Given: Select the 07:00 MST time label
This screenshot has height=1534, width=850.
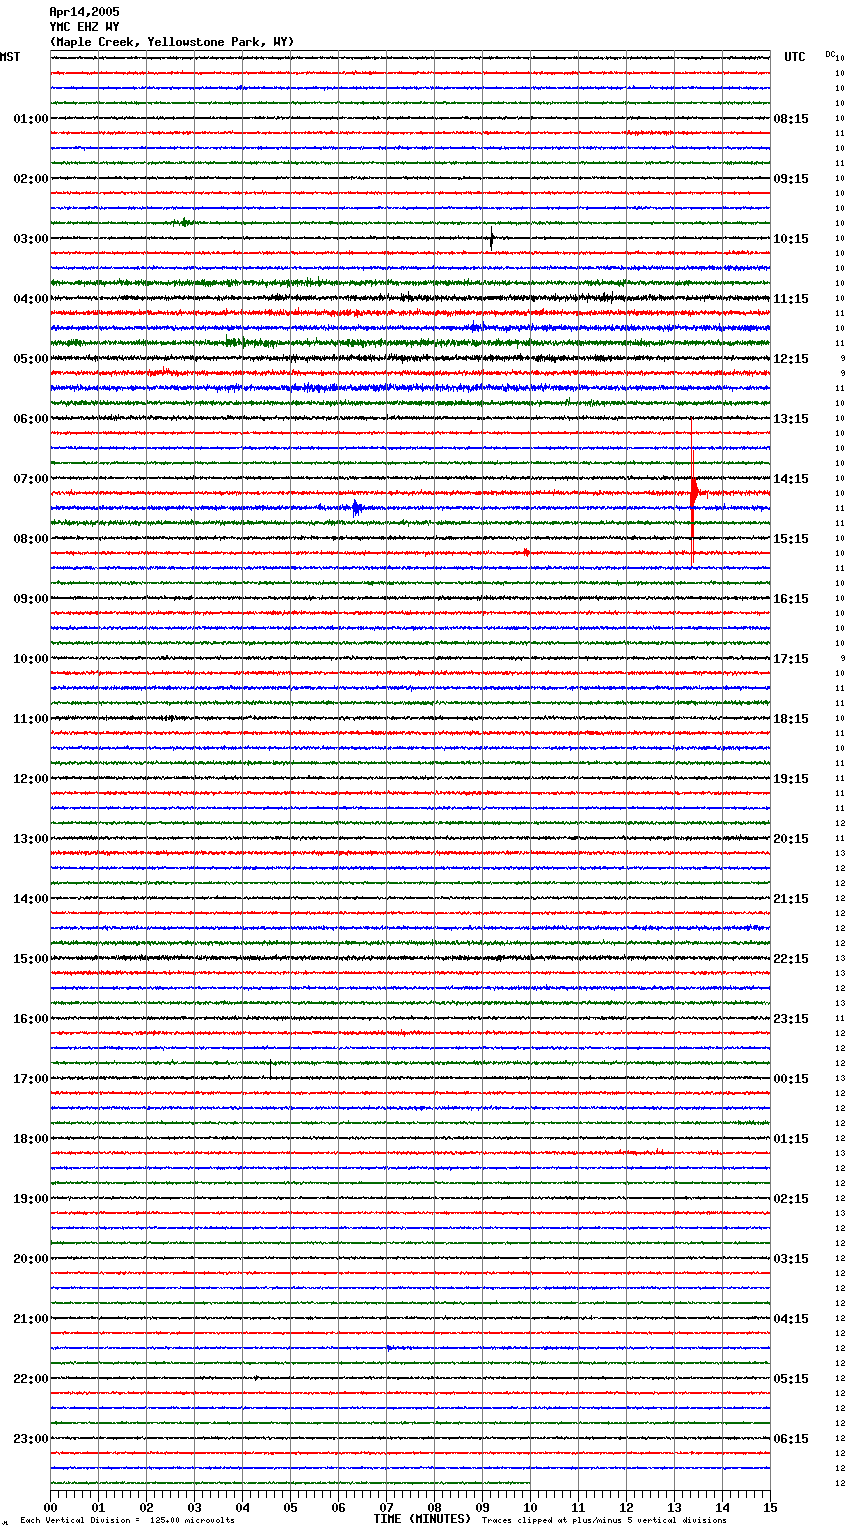Looking at the screenshot, I should [31, 479].
